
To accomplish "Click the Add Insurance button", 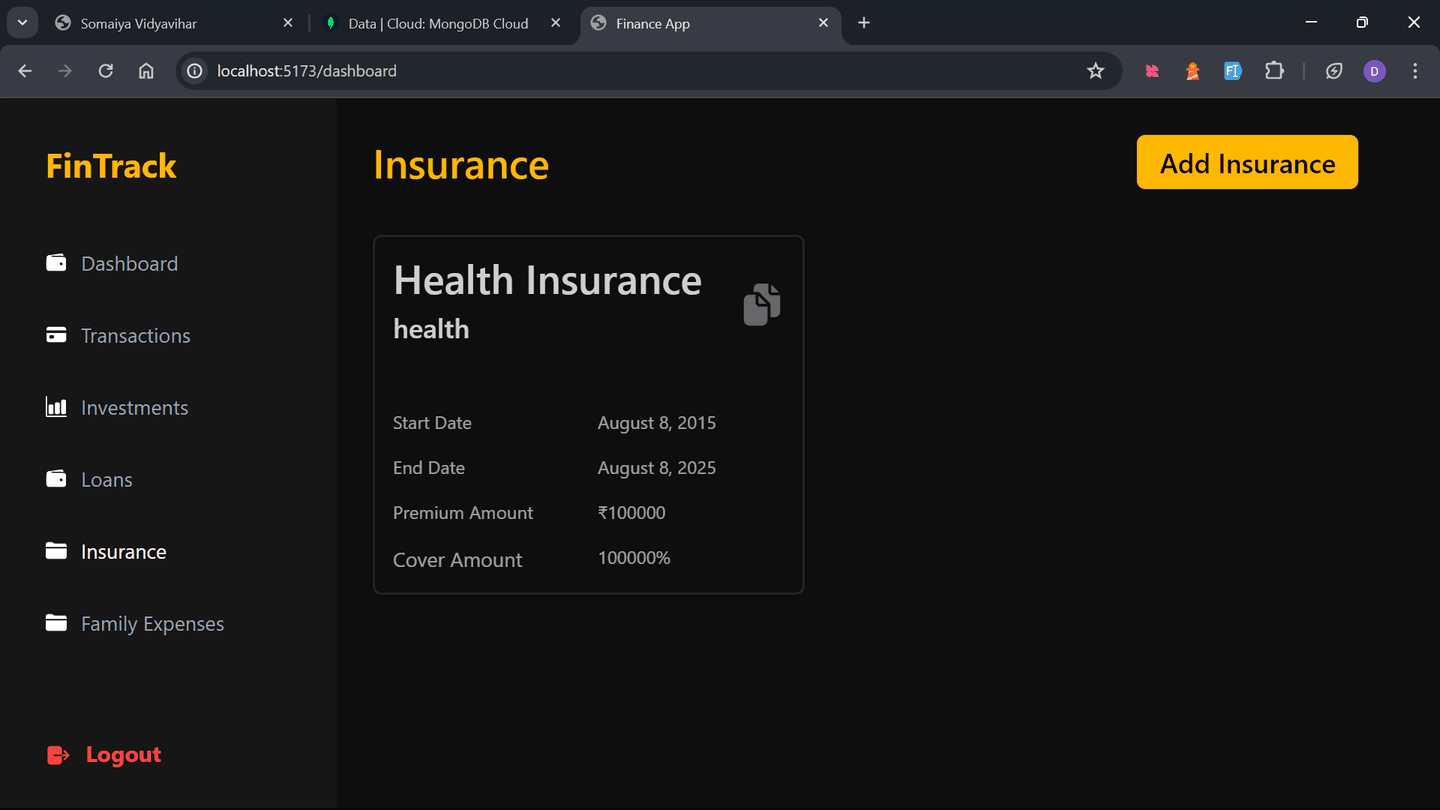I will tap(1247, 162).
